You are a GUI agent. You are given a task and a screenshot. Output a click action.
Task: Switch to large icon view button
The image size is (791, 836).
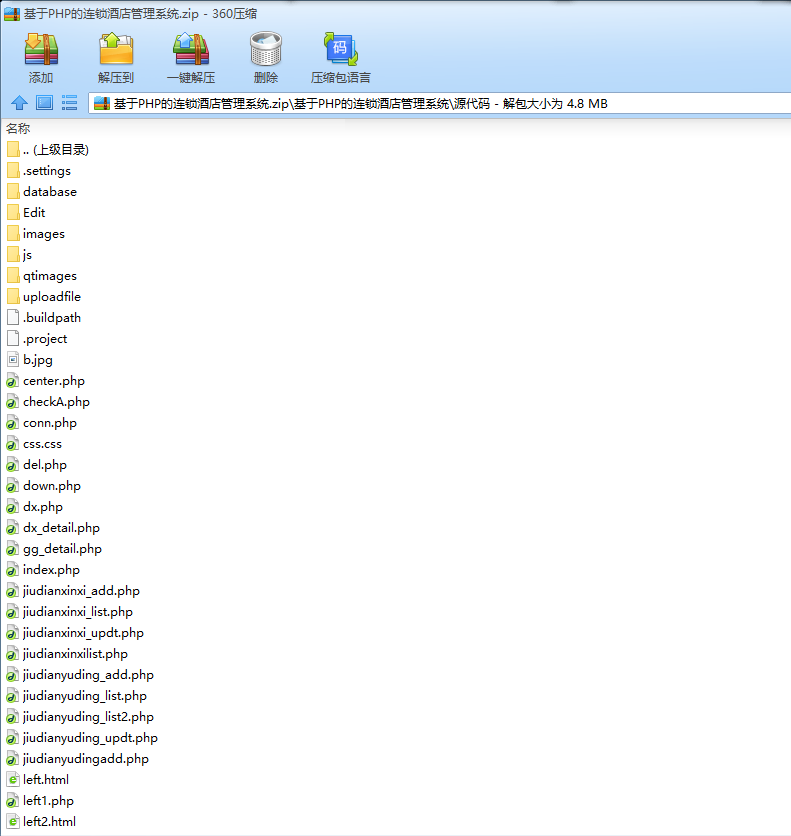click(x=44, y=102)
